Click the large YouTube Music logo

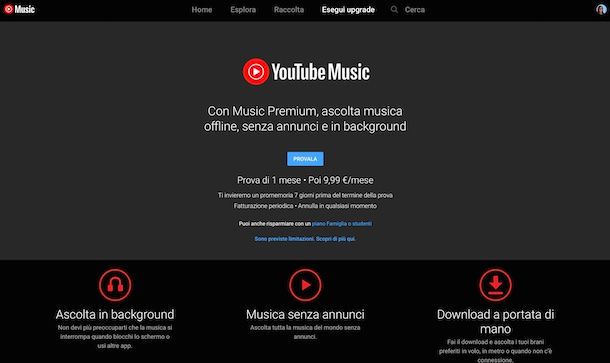click(306, 72)
